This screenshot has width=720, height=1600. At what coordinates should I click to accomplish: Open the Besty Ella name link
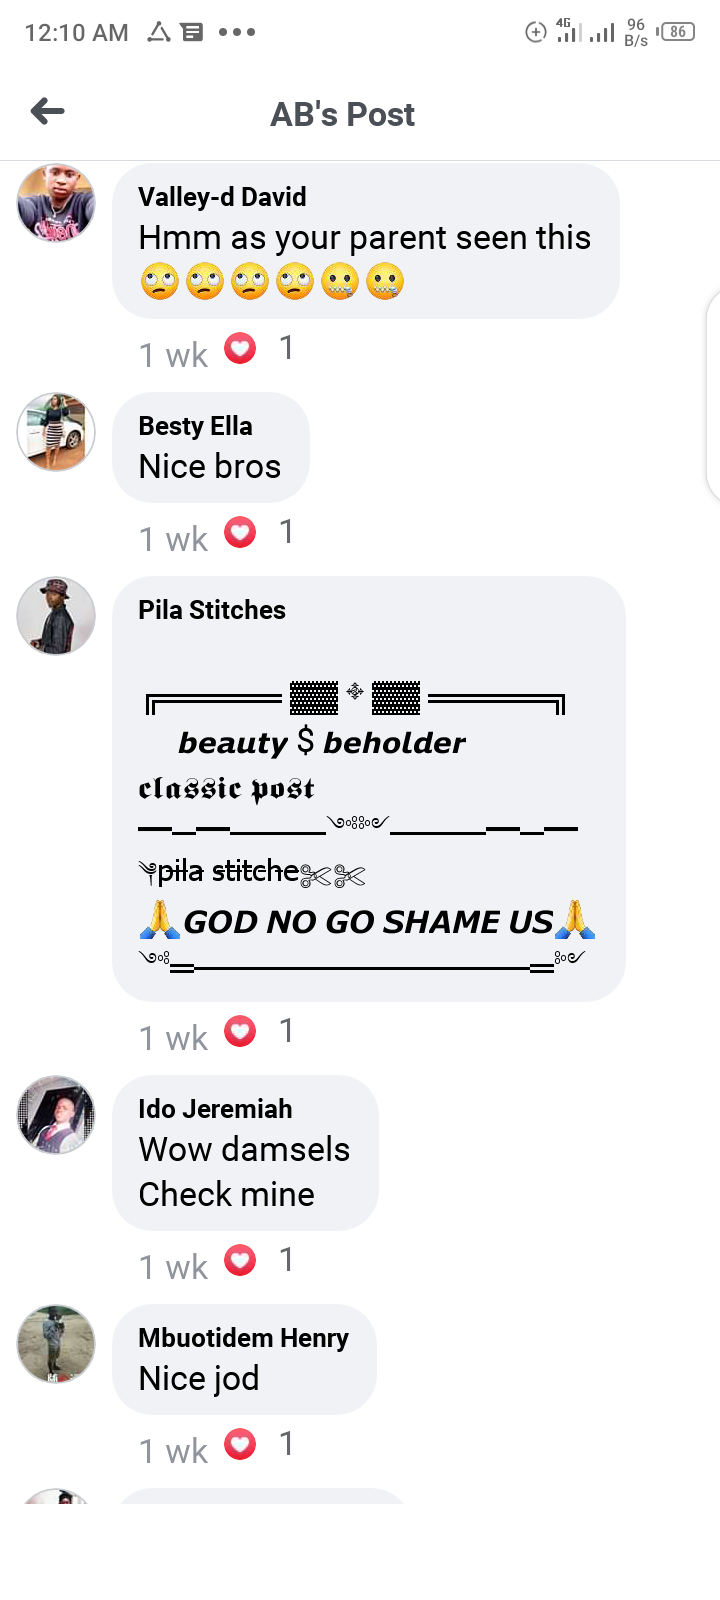click(x=195, y=426)
